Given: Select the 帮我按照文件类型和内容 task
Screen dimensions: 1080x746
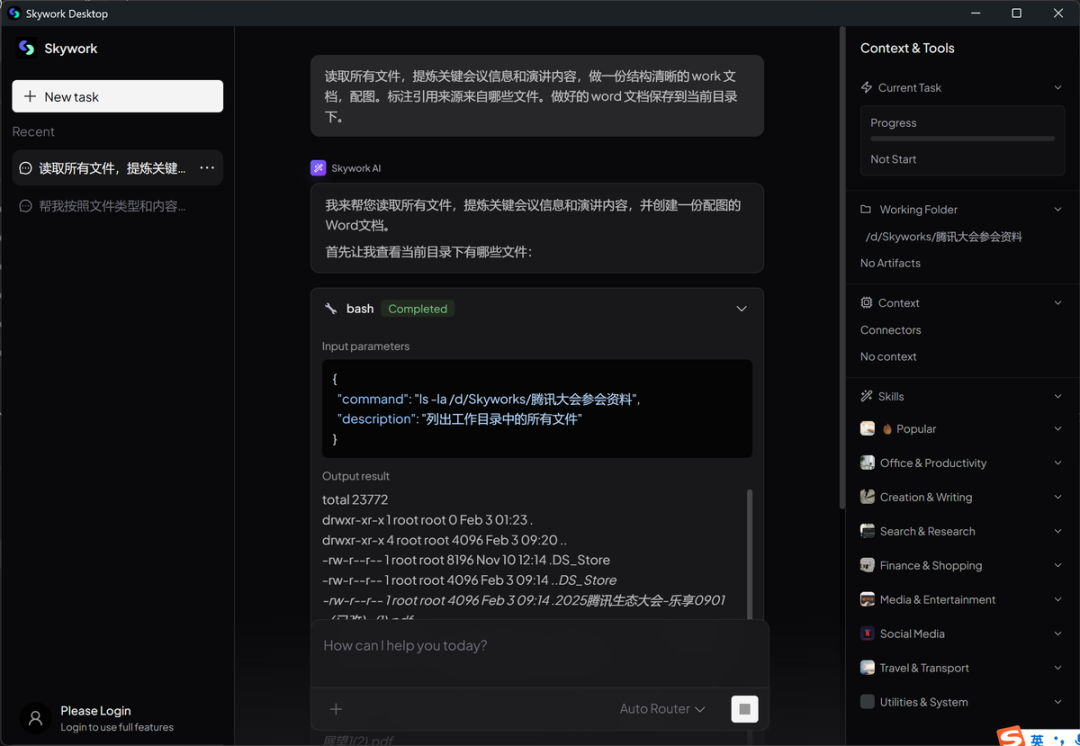Looking at the screenshot, I should (x=110, y=206).
